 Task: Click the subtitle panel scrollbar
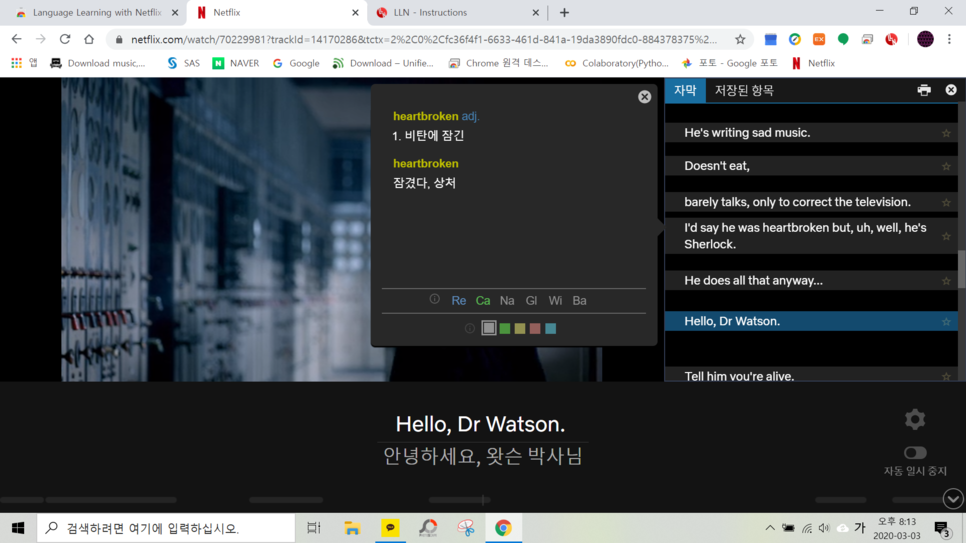pyautogui.click(x=962, y=269)
